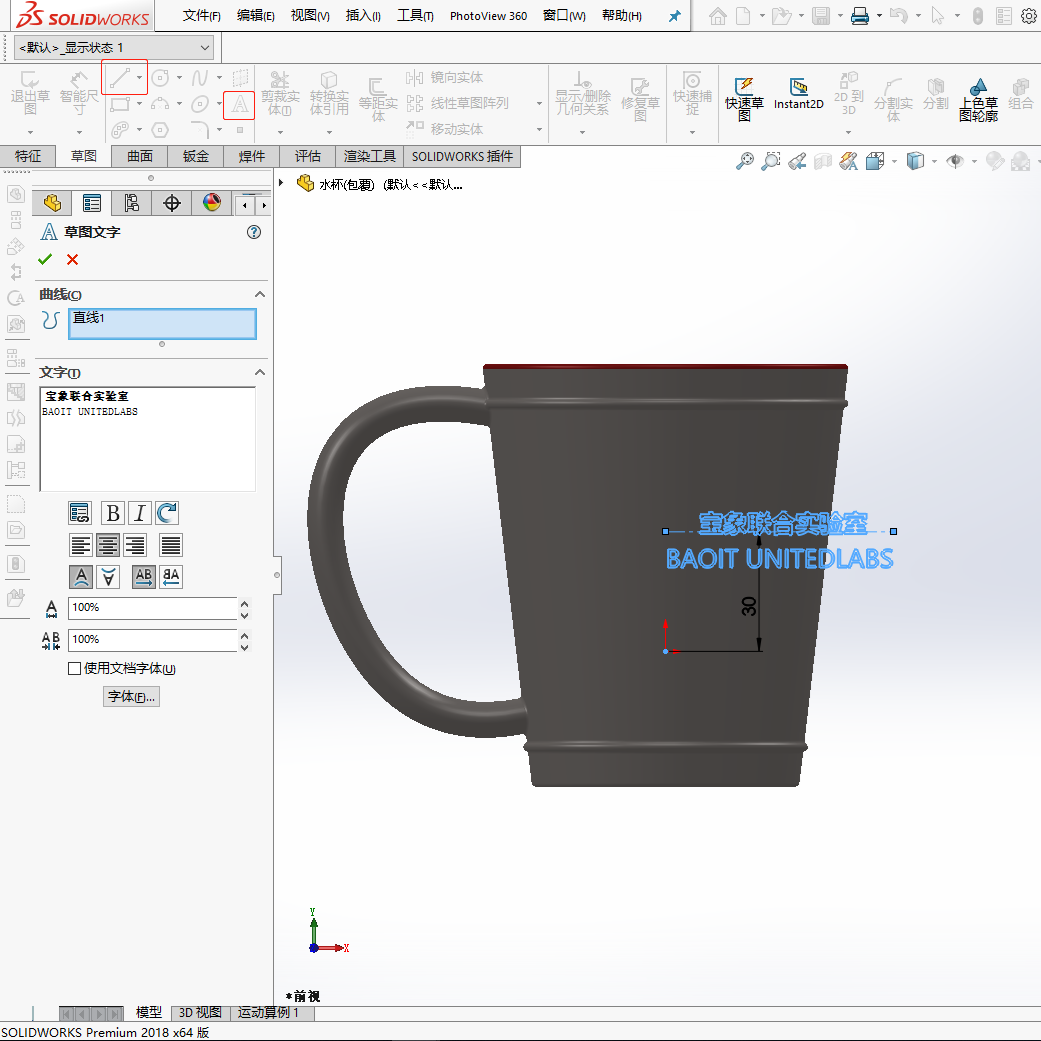Confirm sketch text with green checkmark
1041x1041 pixels.
click(x=45, y=260)
